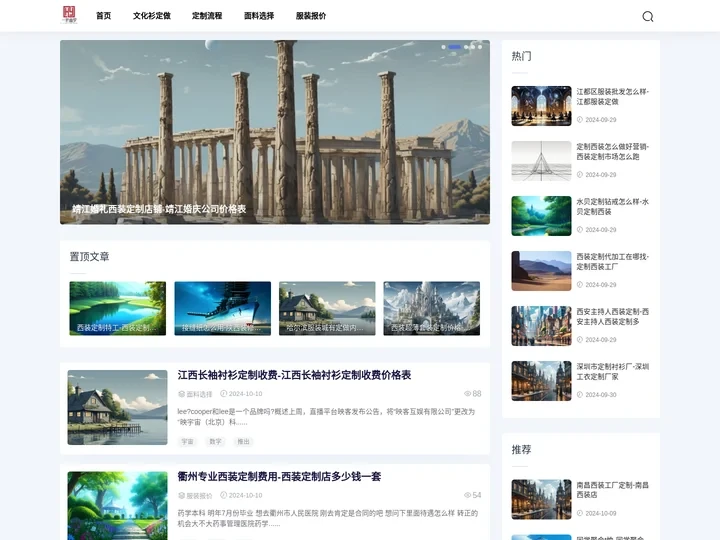This screenshot has width=720, height=540.
Task: Open the 文化衫定做 menu item
Action: [152, 16]
